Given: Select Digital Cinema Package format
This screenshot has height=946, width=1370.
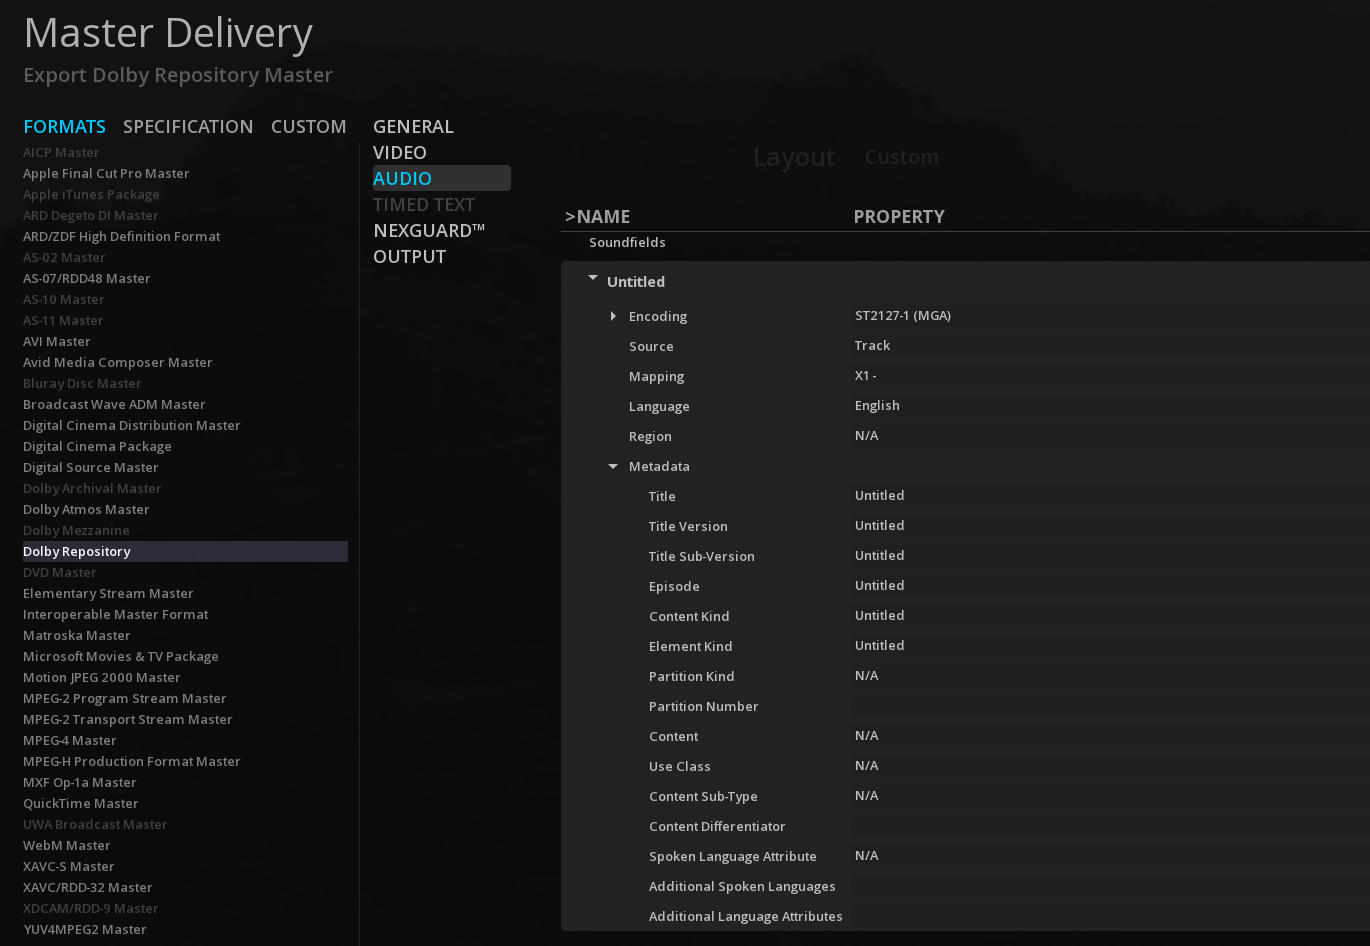Looking at the screenshot, I should click(x=97, y=446).
